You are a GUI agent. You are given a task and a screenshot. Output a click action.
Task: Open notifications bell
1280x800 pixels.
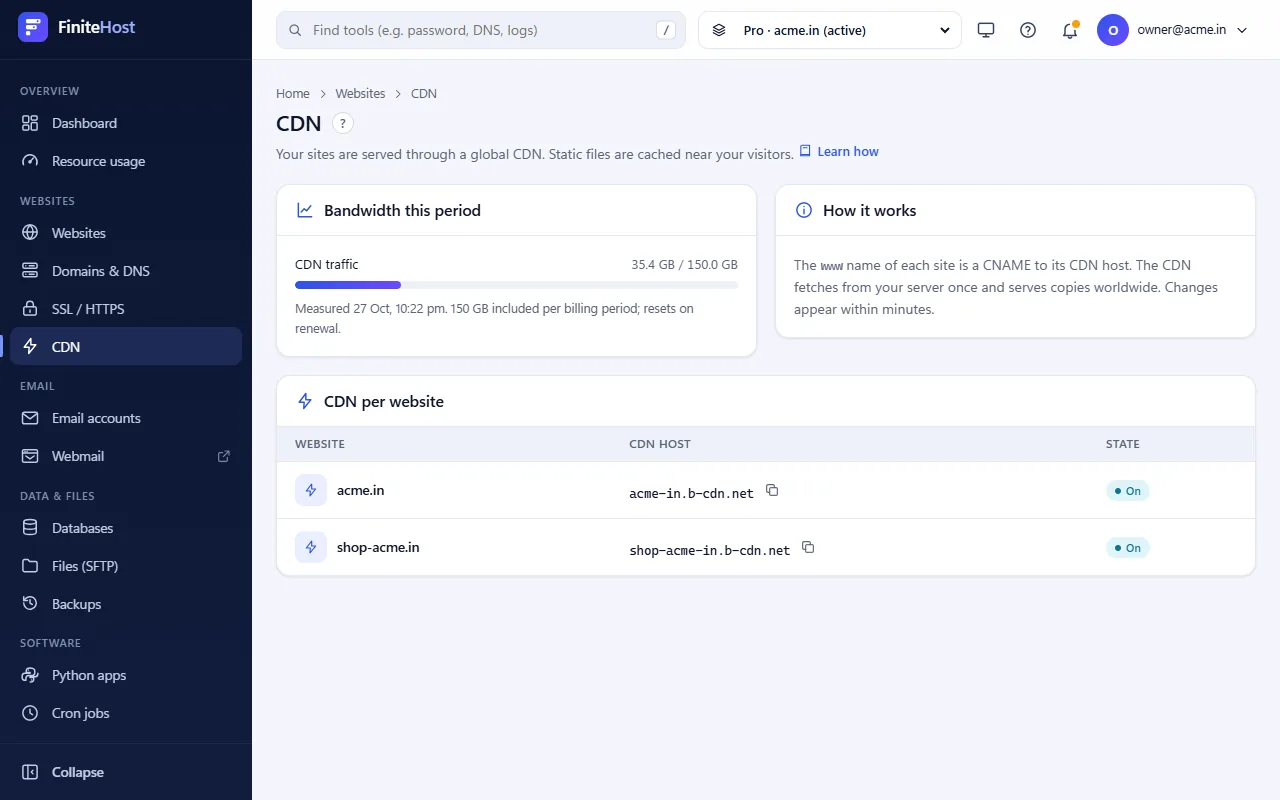tap(1070, 30)
